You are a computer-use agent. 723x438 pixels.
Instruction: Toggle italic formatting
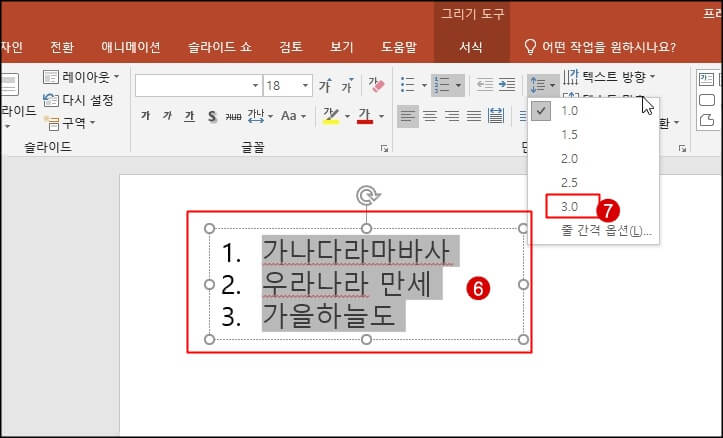pos(167,116)
